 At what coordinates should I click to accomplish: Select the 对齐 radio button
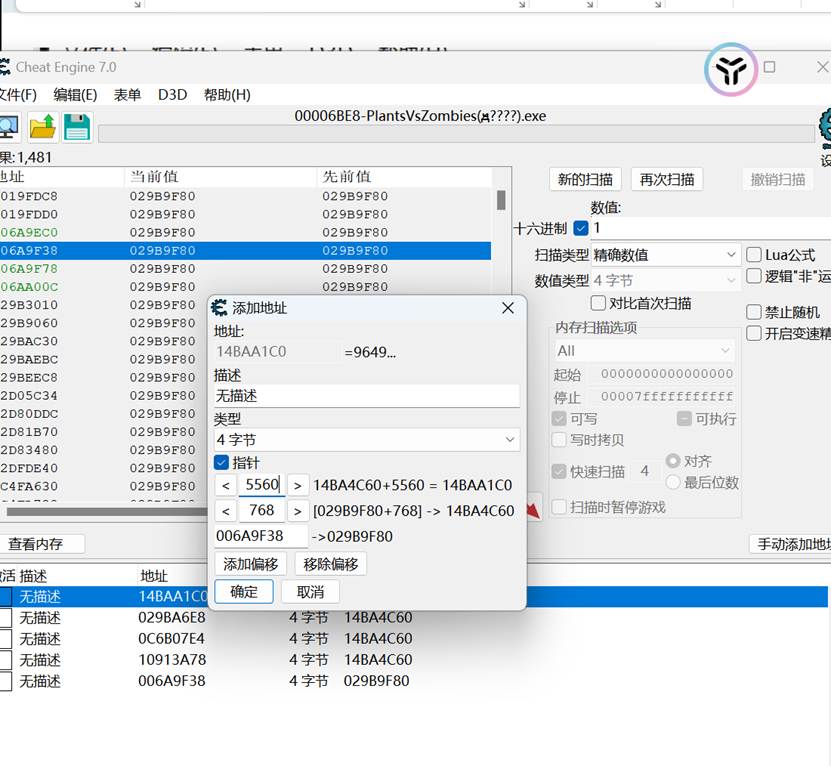(673, 461)
